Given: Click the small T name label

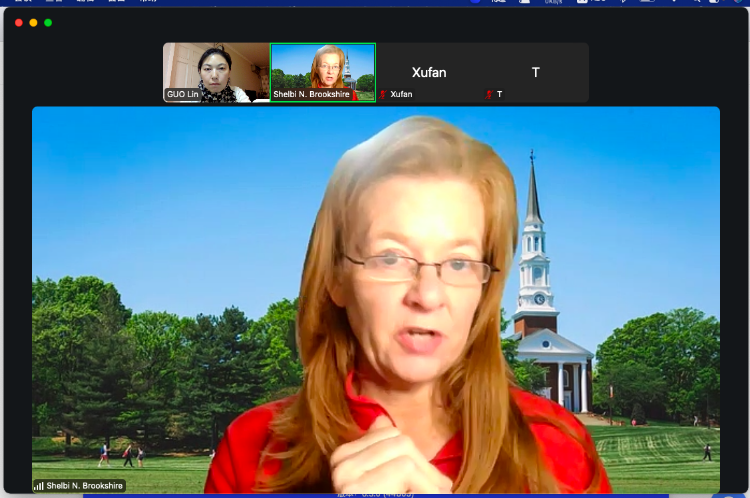Looking at the screenshot, I should tap(499, 95).
